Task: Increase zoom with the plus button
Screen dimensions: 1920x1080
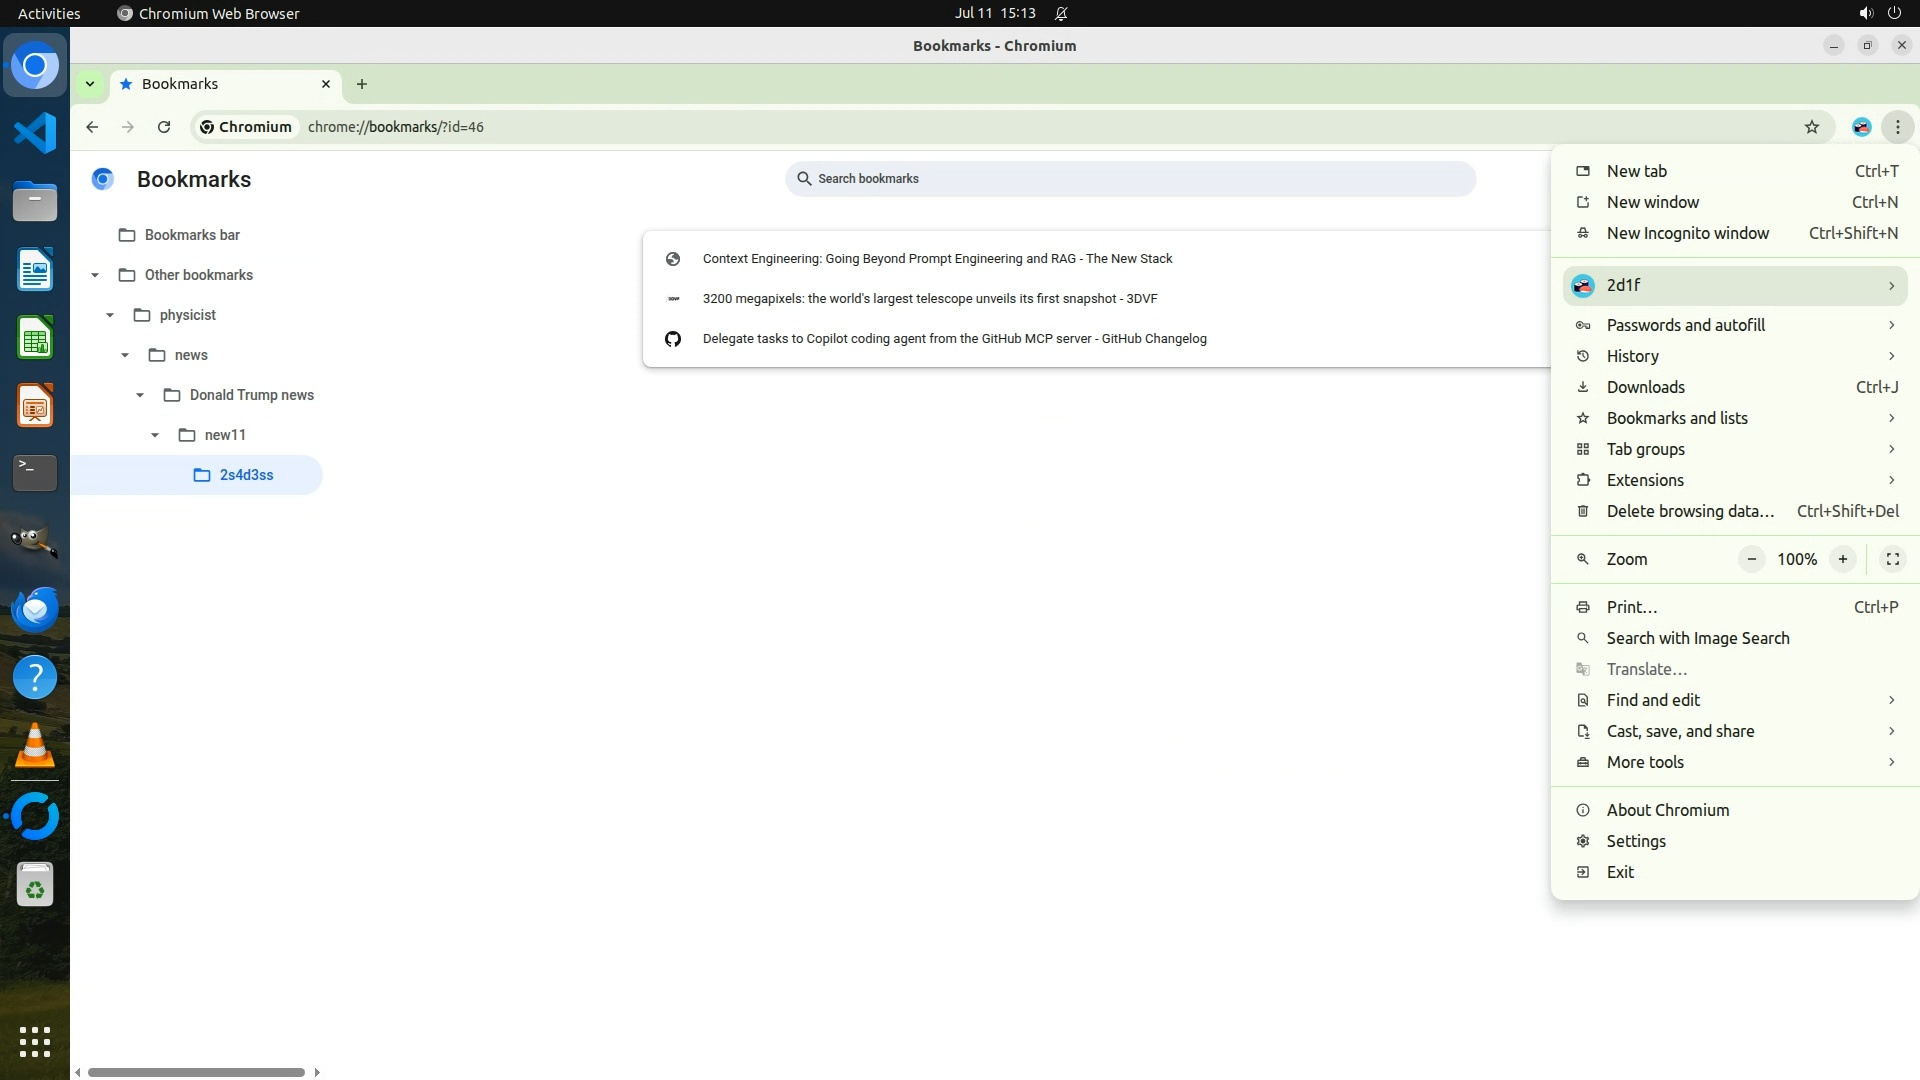Action: coord(1842,559)
